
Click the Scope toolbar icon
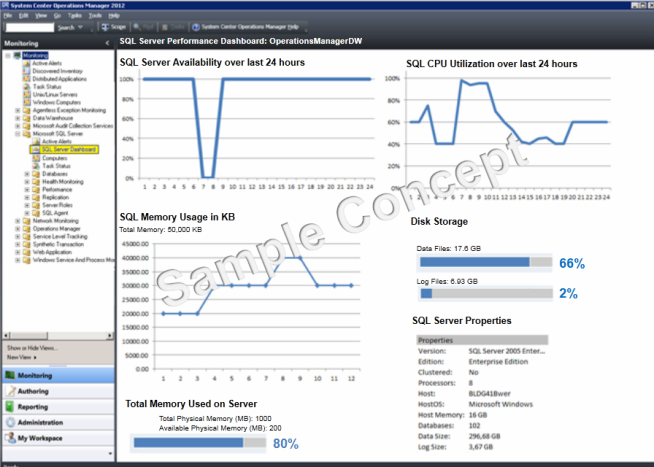point(105,27)
